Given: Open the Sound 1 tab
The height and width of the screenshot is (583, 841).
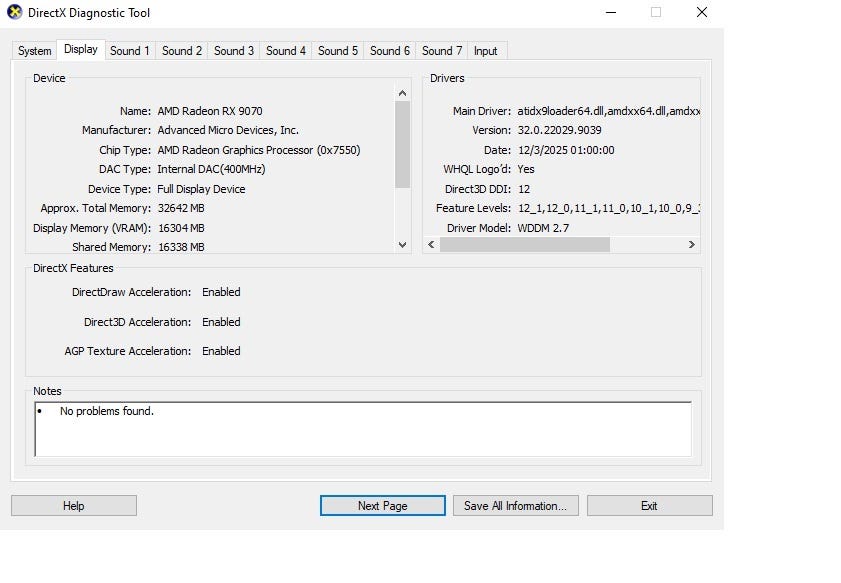Looking at the screenshot, I should [x=130, y=51].
